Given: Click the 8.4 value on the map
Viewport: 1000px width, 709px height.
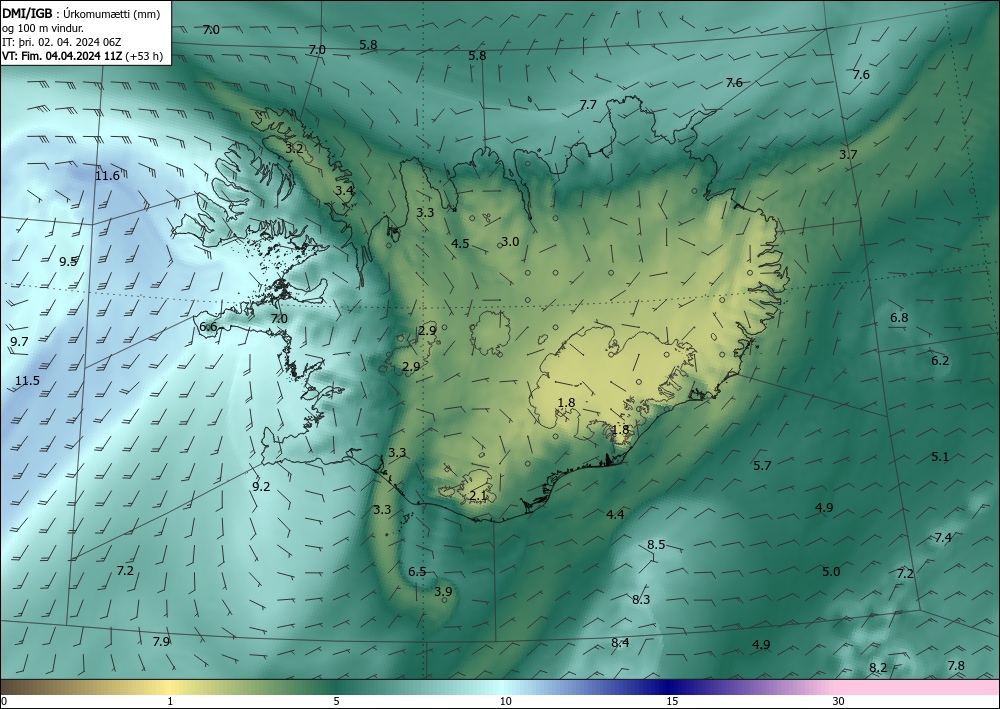Looking at the screenshot, I should [x=621, y=643].
